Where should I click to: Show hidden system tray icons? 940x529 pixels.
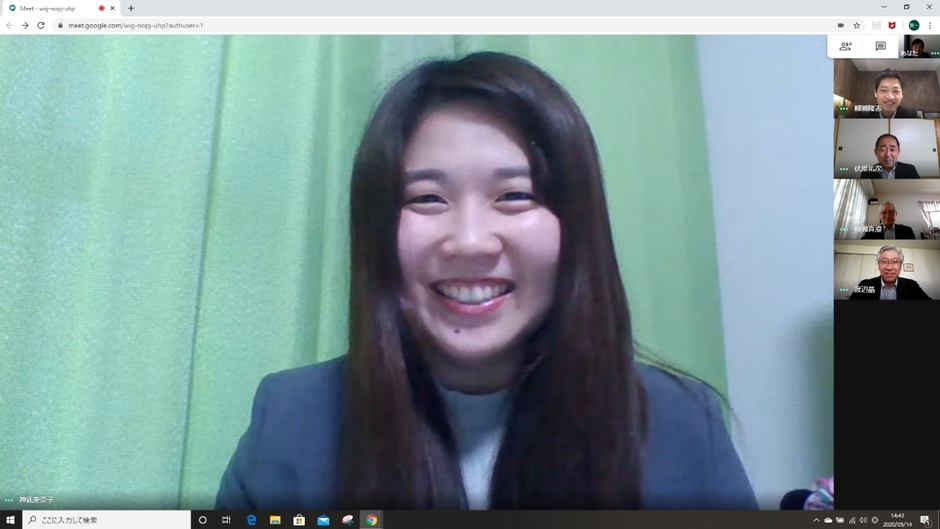(x=816, y=520)
